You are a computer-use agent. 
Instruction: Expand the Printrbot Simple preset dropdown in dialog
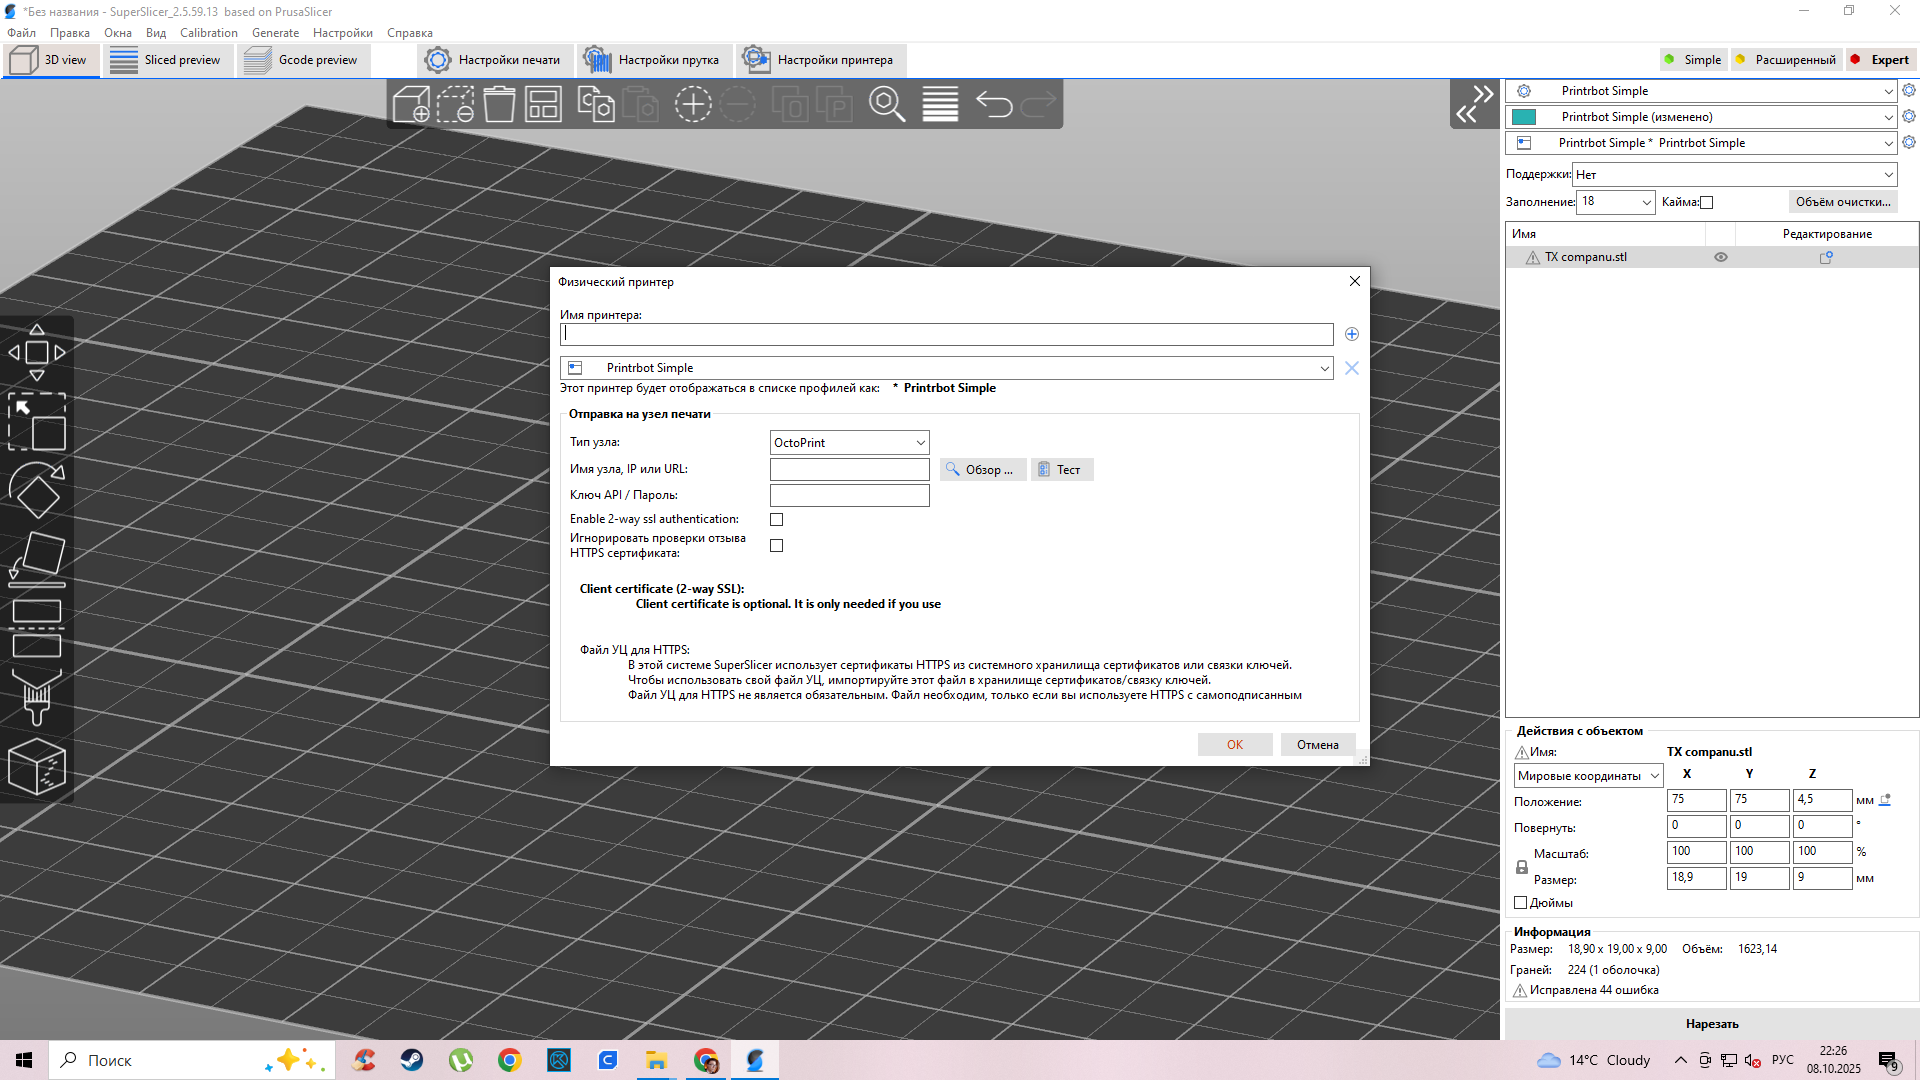[x=1324, y=369]
